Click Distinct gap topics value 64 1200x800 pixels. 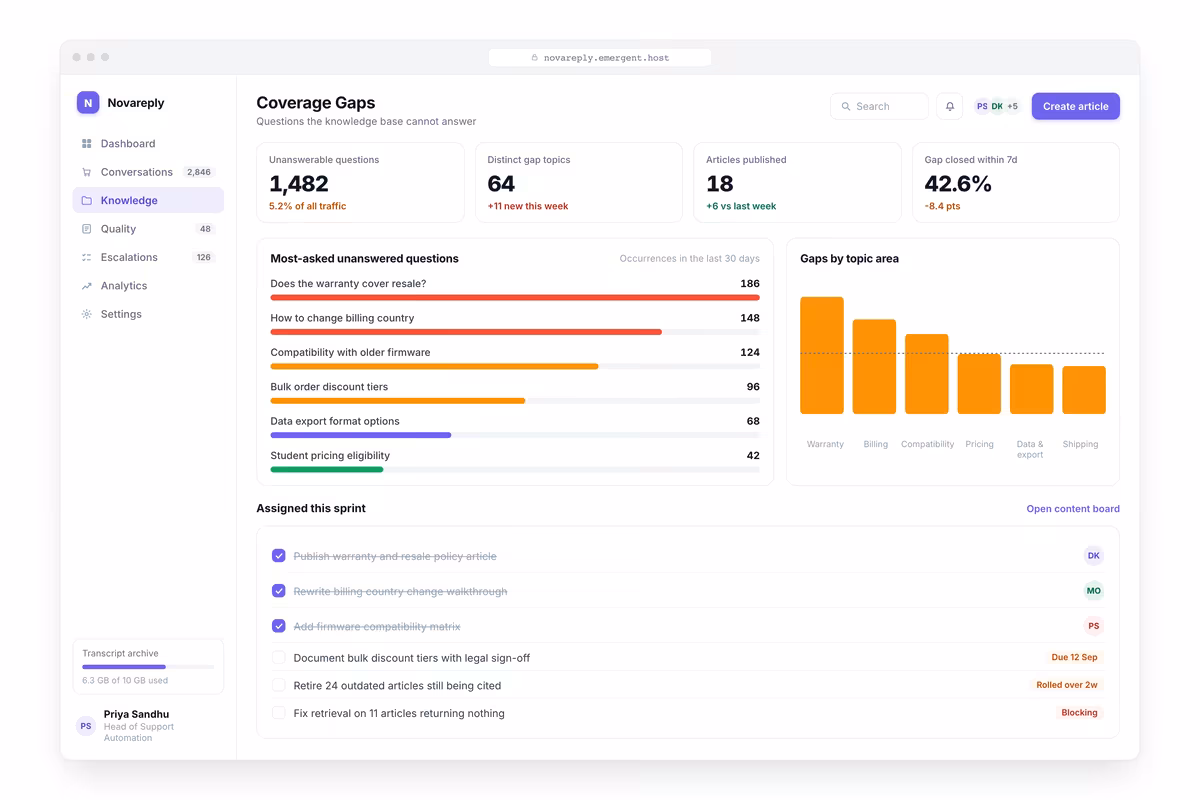(501, 184)
